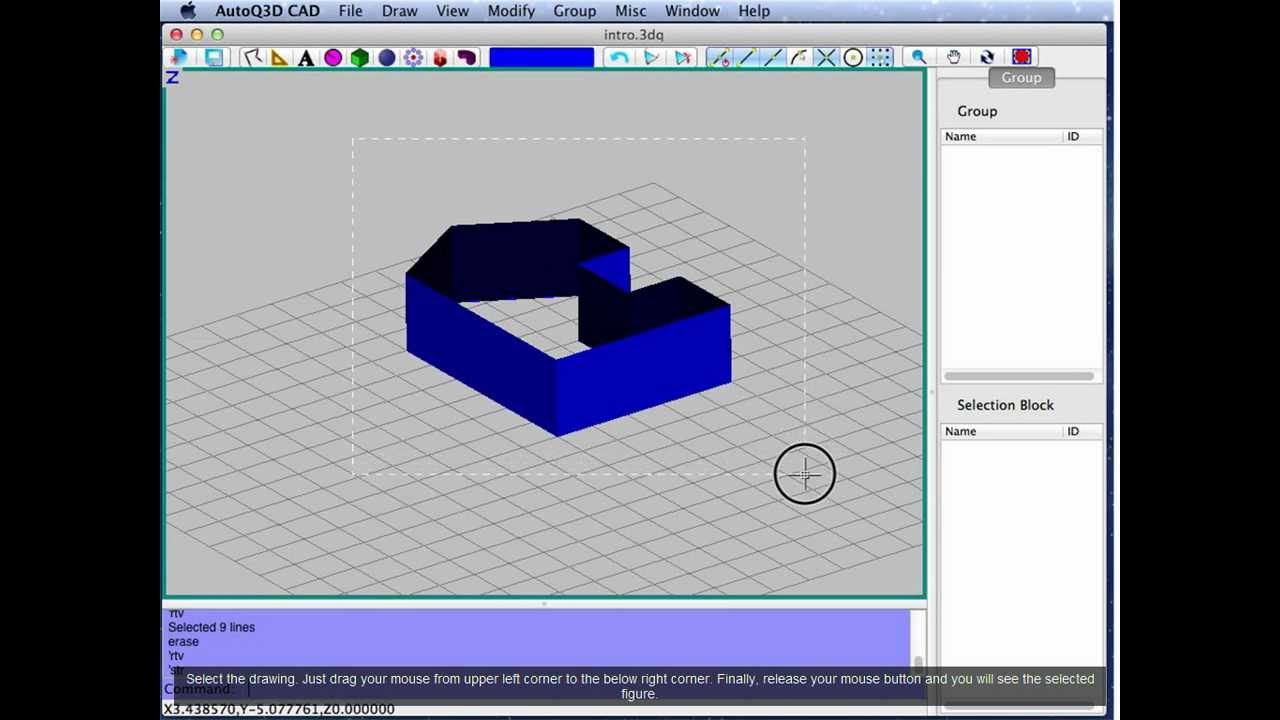The image size is (1280, 720).
Task: Click the open file icon in toolbar
Action: pos(180,57)
